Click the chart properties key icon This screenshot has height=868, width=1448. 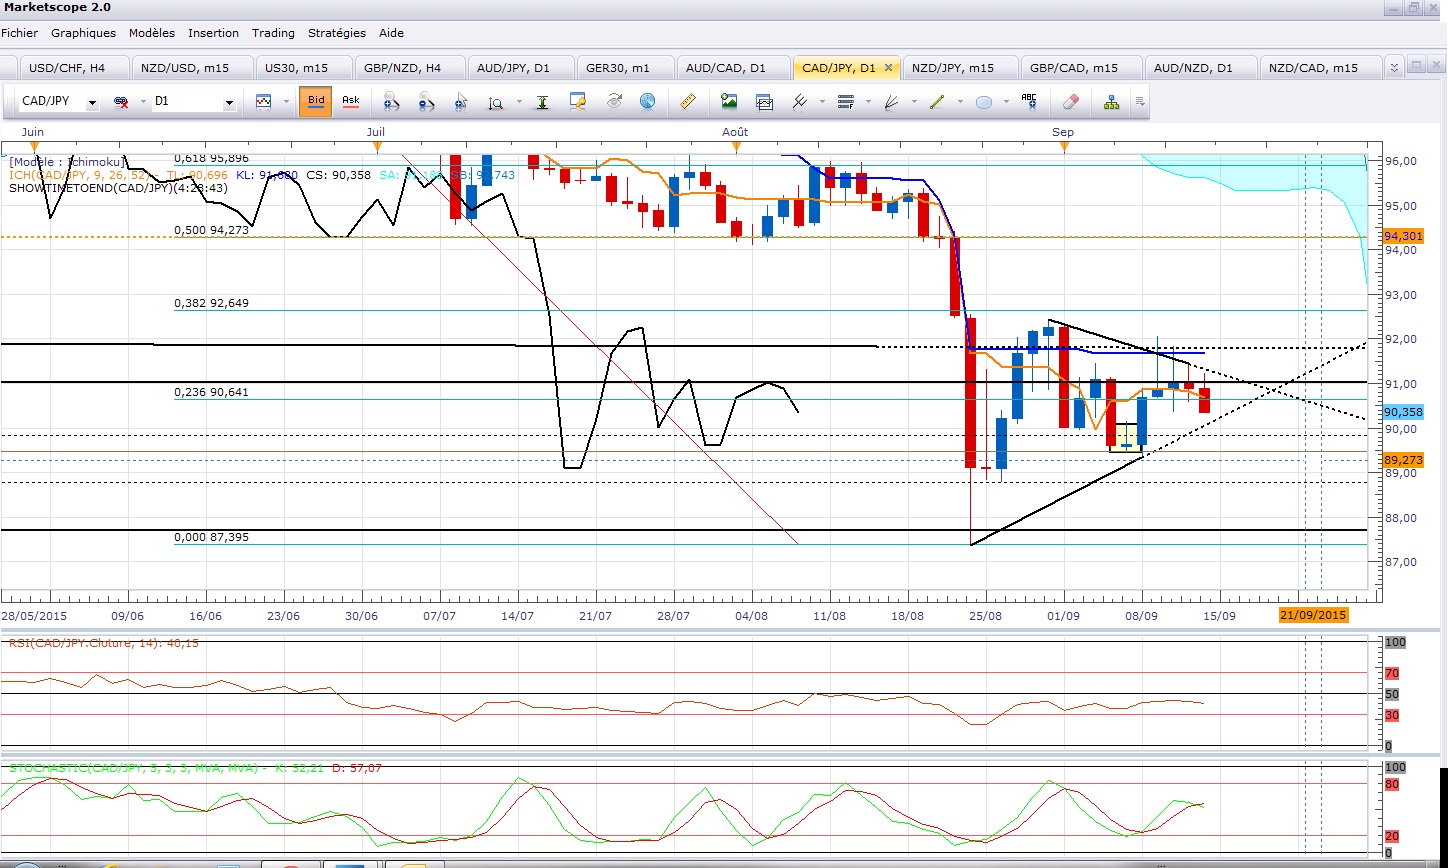577,102
